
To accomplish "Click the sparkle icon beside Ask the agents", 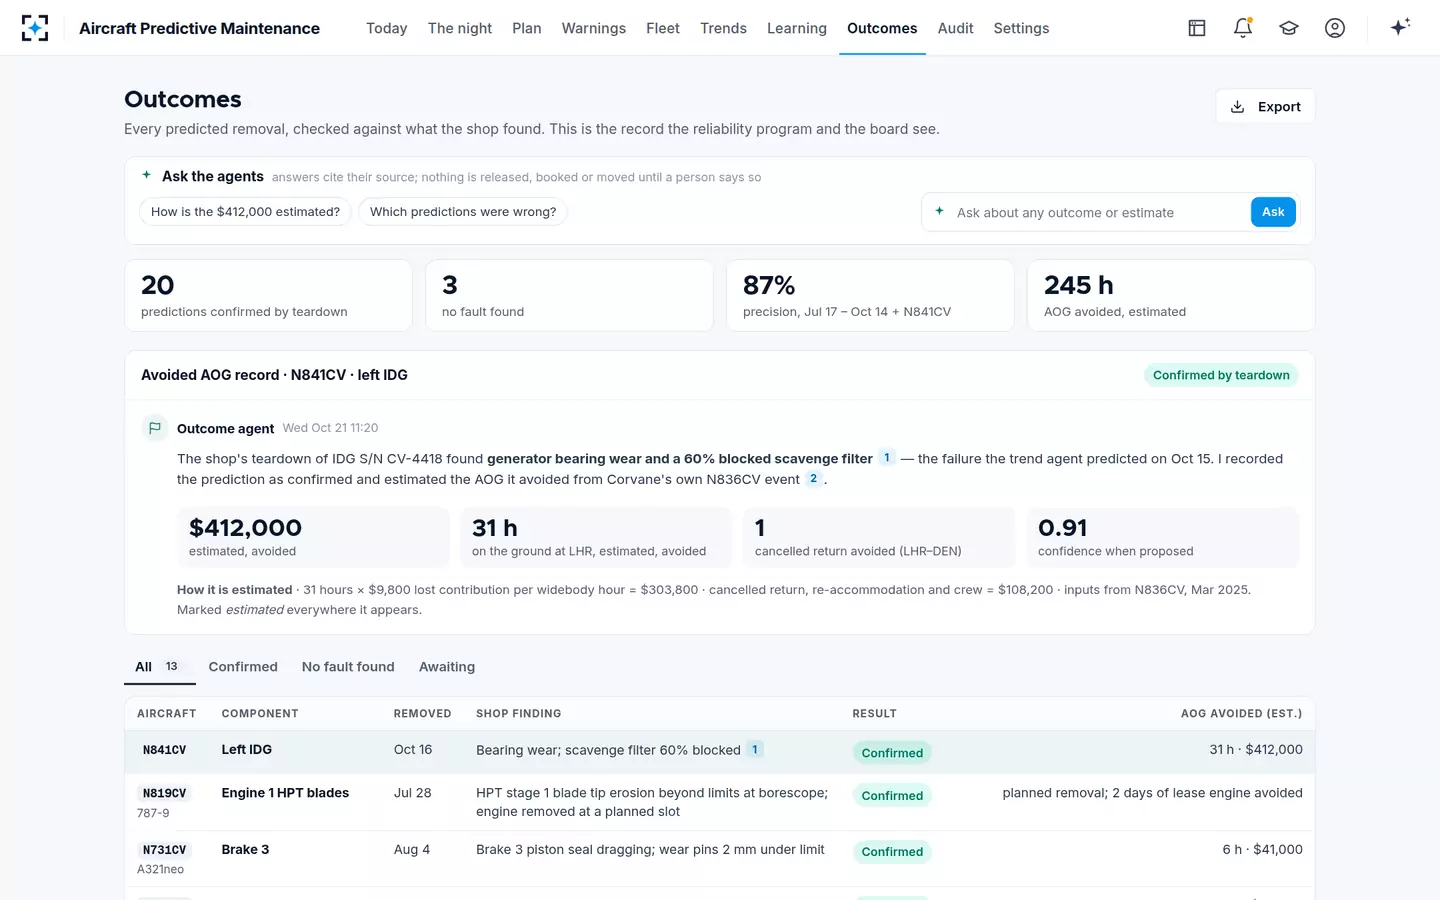I will point(147,175).
